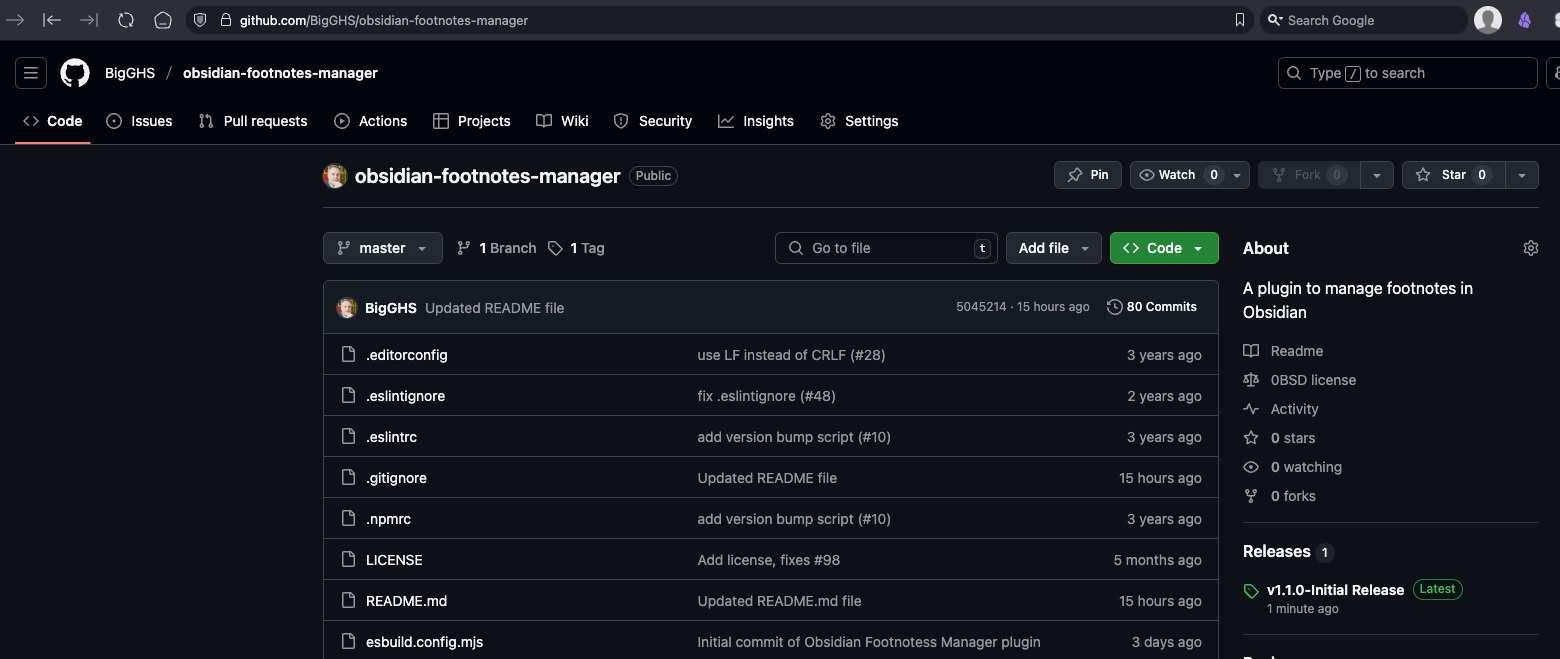1560x659 pixels.
Task: Click the repository owner avatar beside title
Action: coord(335,176)
